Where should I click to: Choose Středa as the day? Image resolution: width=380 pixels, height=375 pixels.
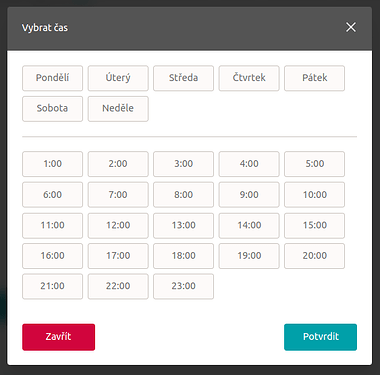183,78
